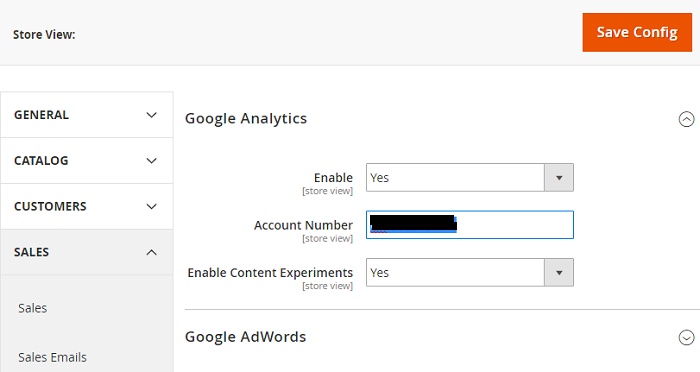Expand the CUSTOMERS sidebar section
The image size is (700, 372).
[87, 206]
